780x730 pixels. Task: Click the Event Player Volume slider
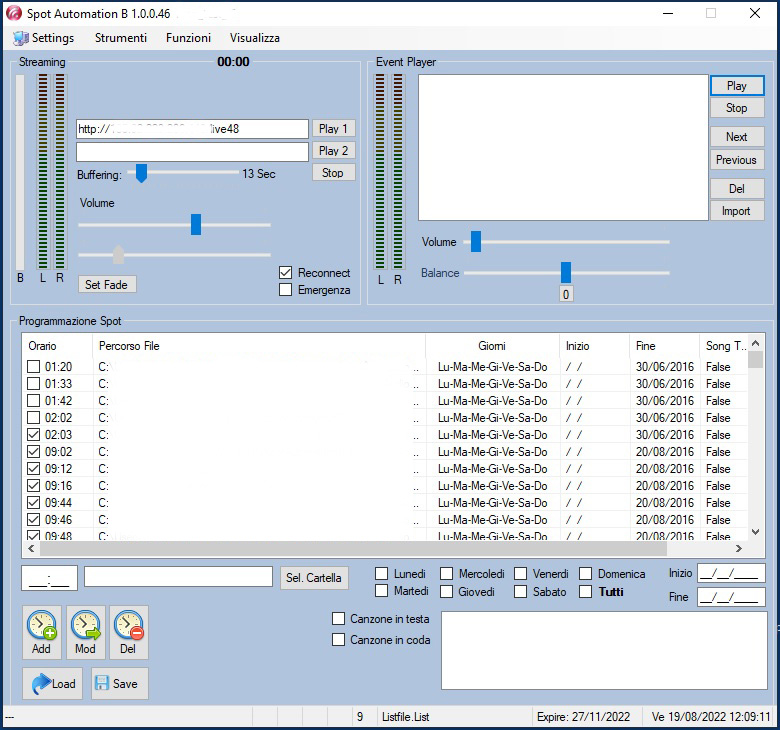click(x=476, y=241)
